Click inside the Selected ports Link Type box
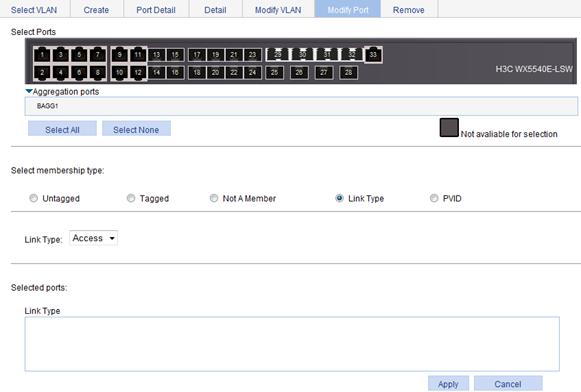Viewport: 581px width, 392px height. 292,344
